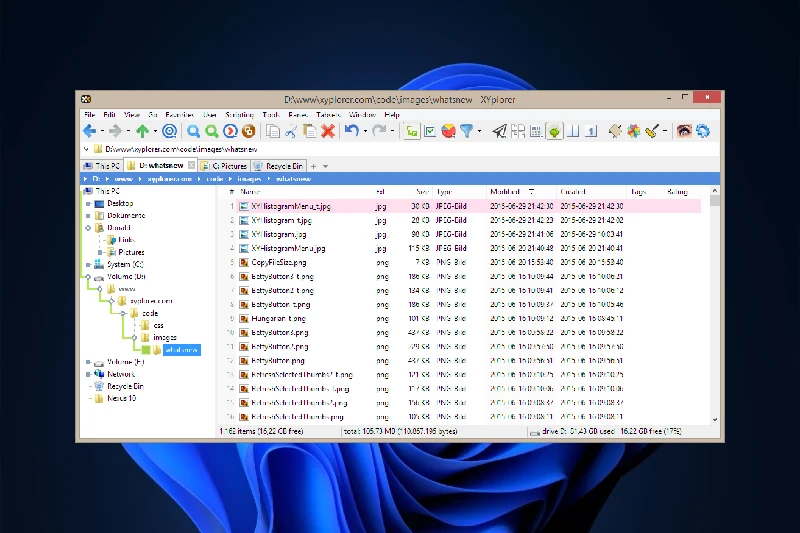Click images in the breadcrumb bar
The width and height of the screenshot is (800, 533).
pos(249,179)
